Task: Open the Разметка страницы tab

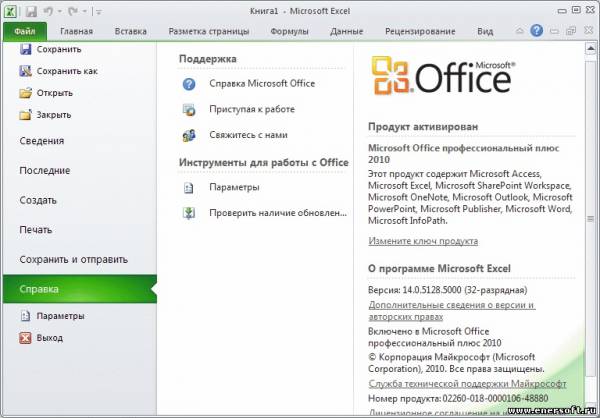Action: (209, 31)
